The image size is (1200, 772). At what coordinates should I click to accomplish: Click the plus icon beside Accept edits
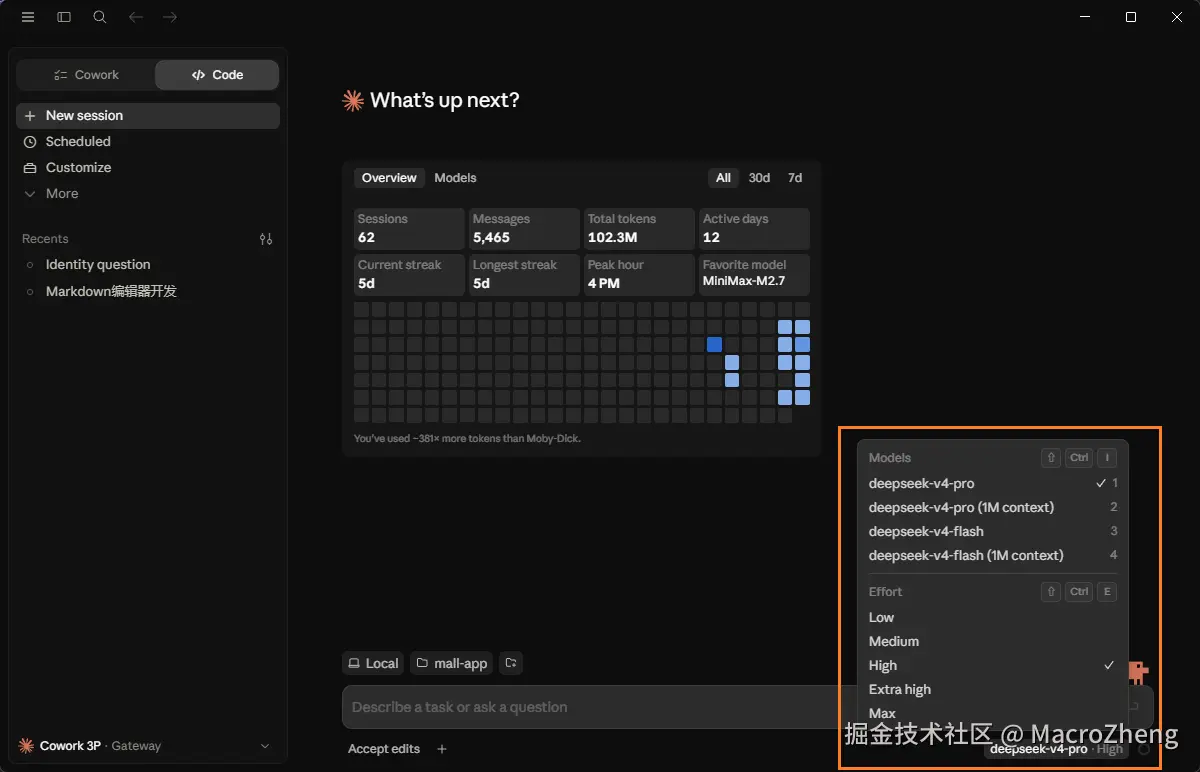coord(442,749)
